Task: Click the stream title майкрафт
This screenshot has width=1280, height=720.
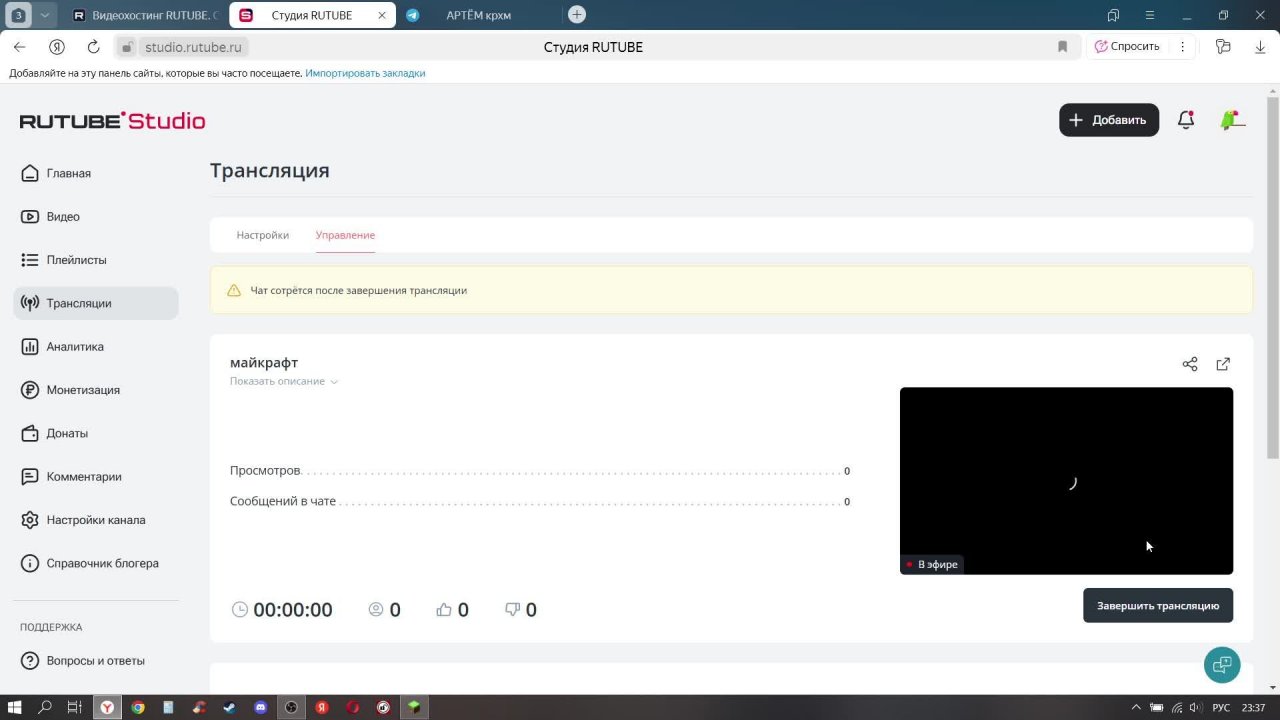Action: [264, 362]
